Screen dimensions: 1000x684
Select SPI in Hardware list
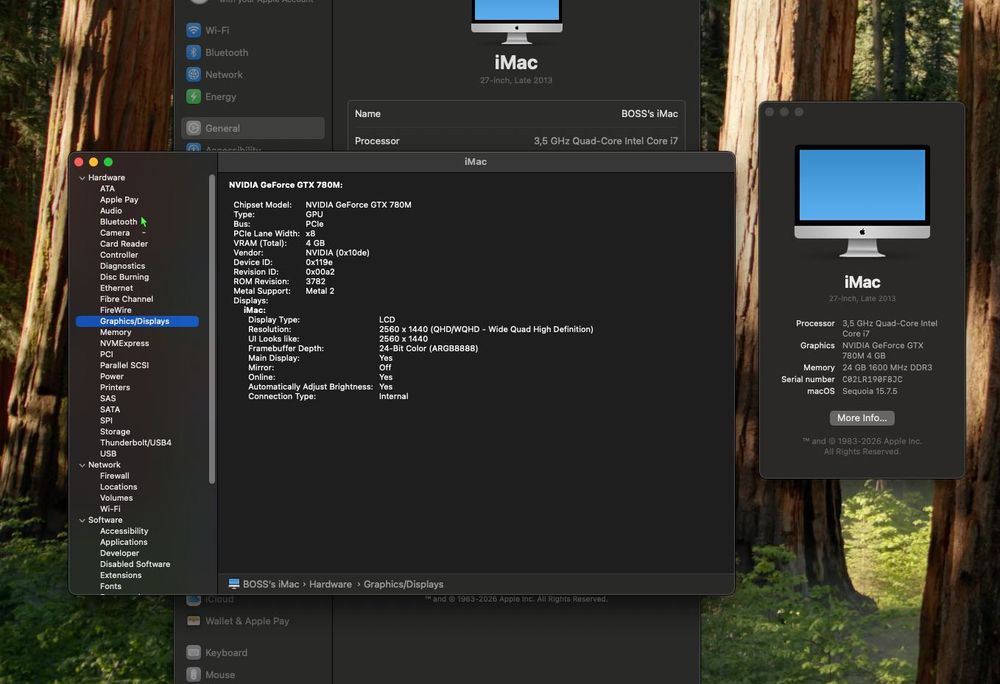[106, 421]
